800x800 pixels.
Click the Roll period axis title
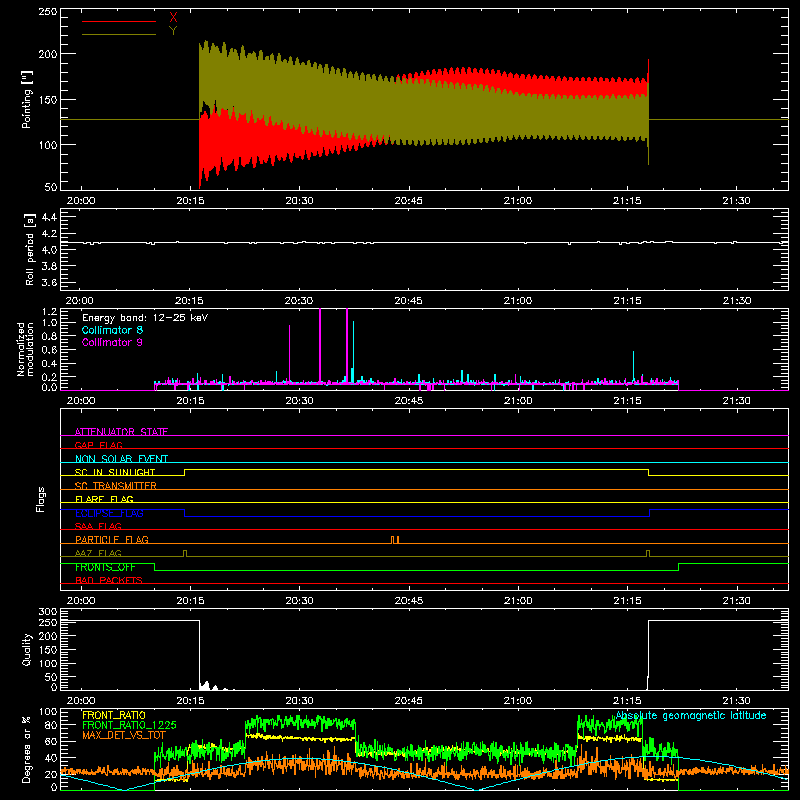coord(29,249)
